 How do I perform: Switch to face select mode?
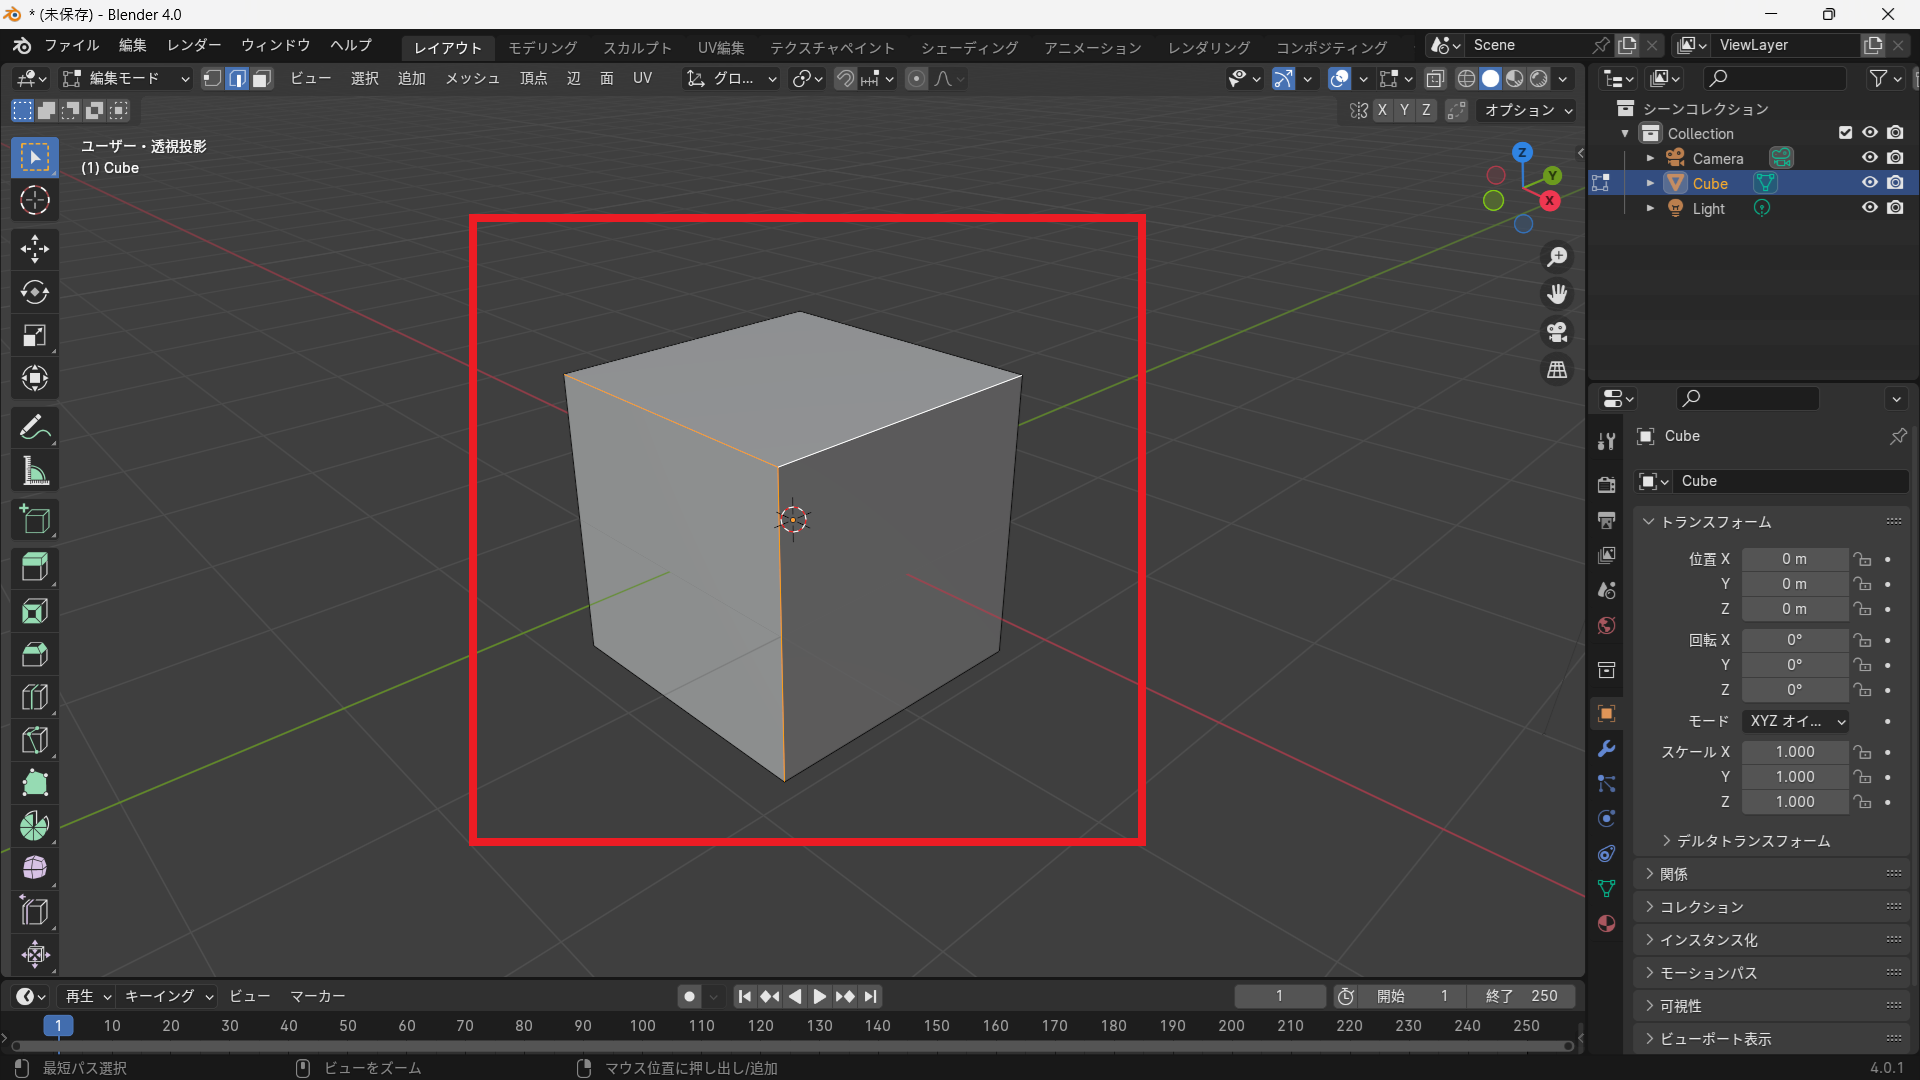[262, 79]
